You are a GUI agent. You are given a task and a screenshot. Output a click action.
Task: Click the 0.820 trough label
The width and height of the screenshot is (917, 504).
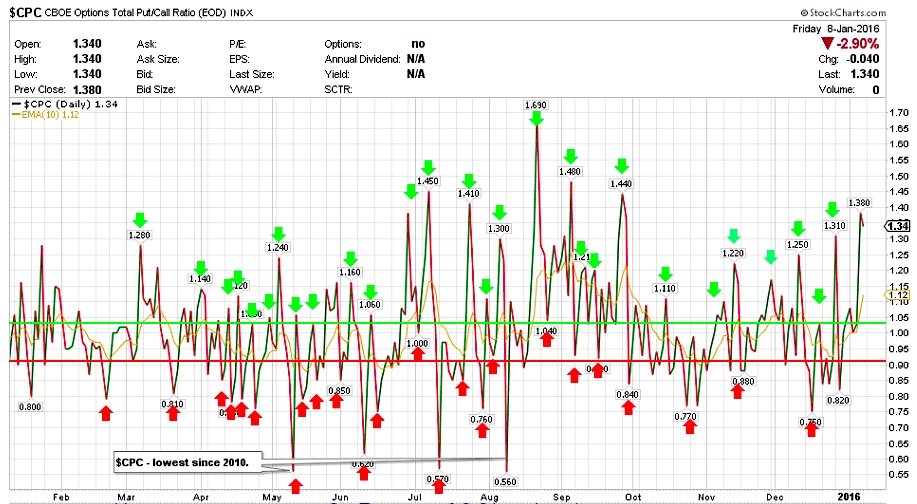(838, 401)
